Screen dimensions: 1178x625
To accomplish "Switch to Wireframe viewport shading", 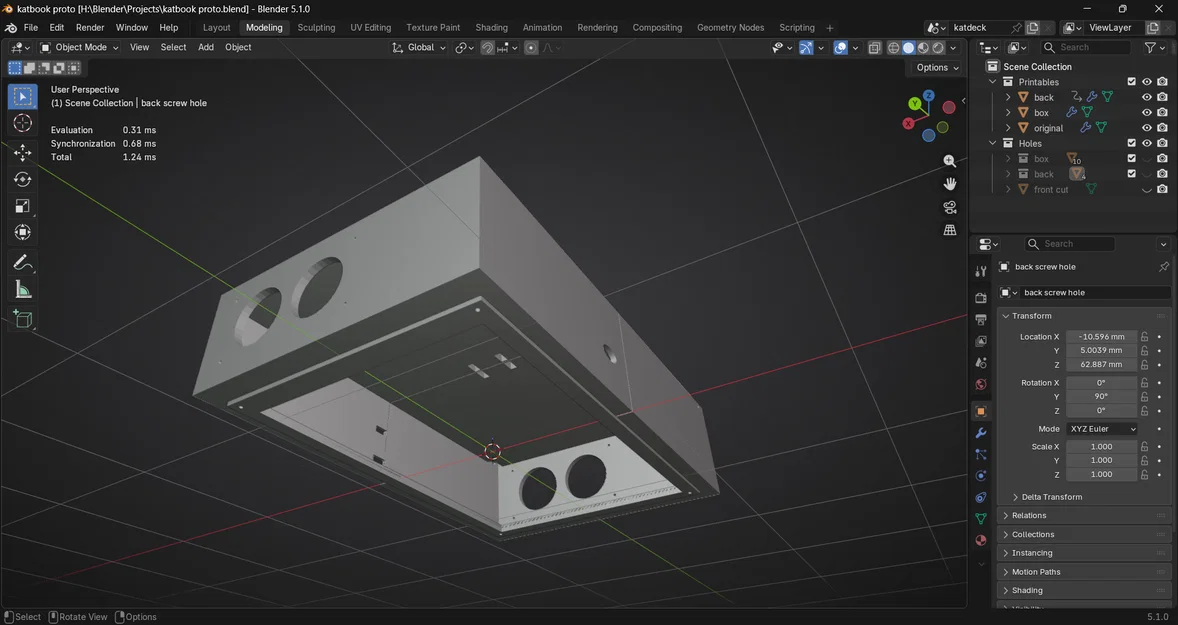I will click(893, 47).
